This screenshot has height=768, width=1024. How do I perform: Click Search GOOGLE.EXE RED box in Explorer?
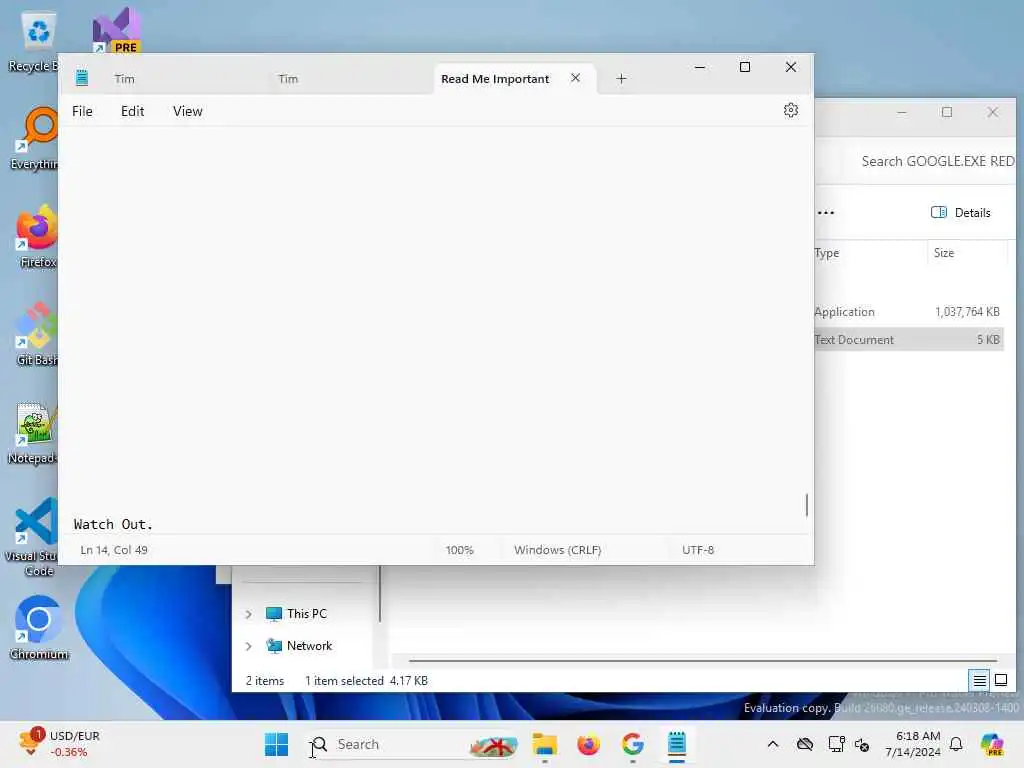tap(937, 161)
